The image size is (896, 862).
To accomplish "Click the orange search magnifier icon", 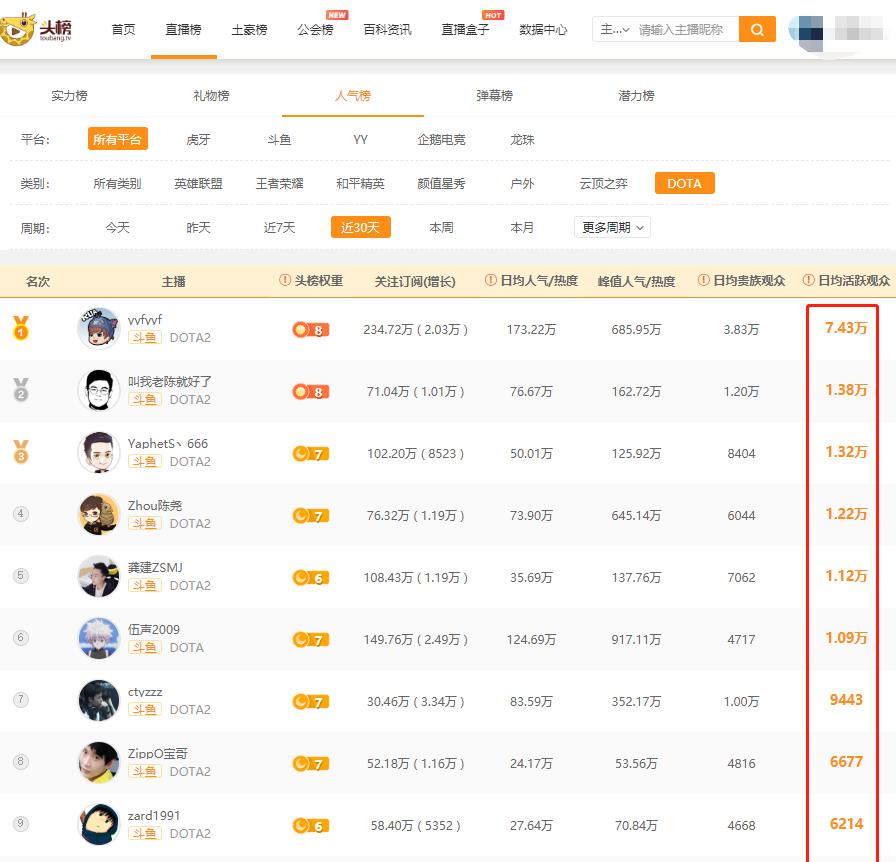I will pos(757,30).
